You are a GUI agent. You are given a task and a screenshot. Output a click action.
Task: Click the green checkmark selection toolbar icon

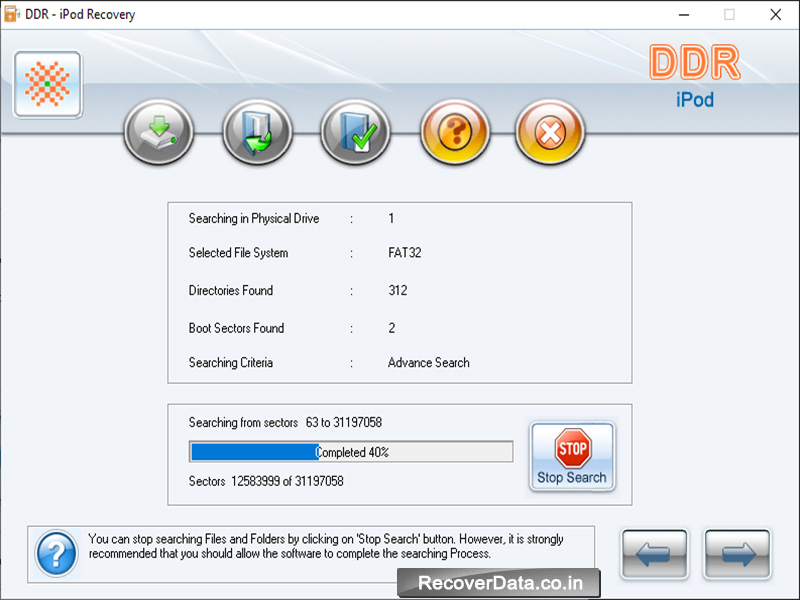[x=354, y=131]
